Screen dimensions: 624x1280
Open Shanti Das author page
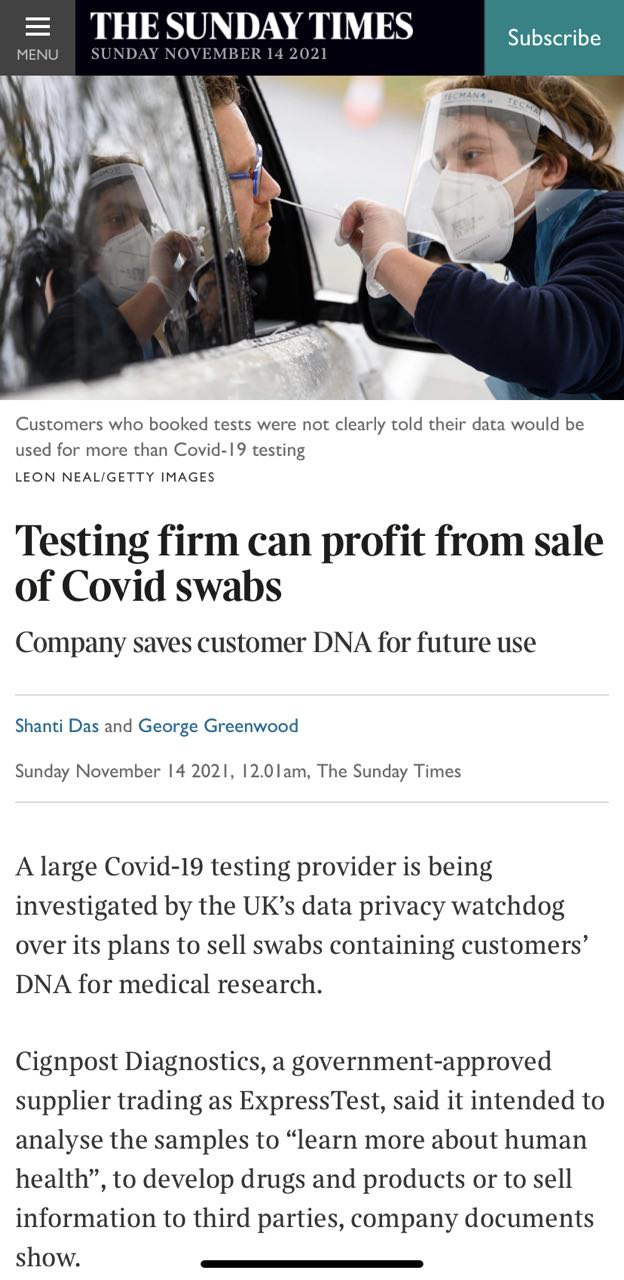[x=57, y=726]
